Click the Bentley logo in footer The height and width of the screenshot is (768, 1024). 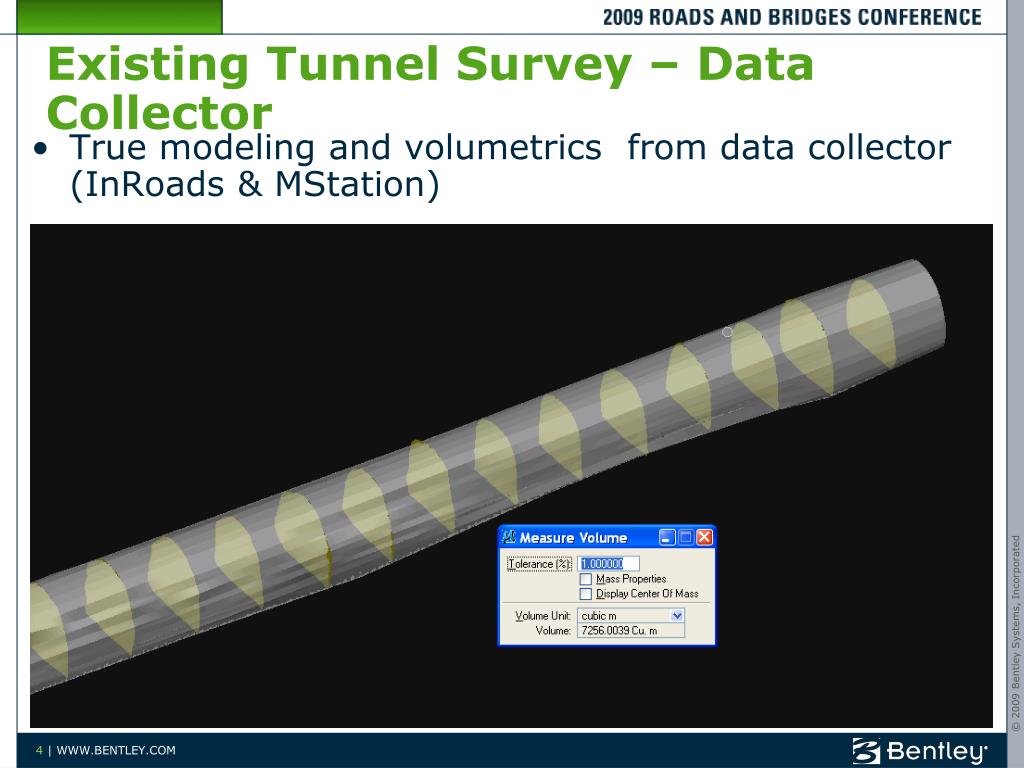[x=920, y=750]
